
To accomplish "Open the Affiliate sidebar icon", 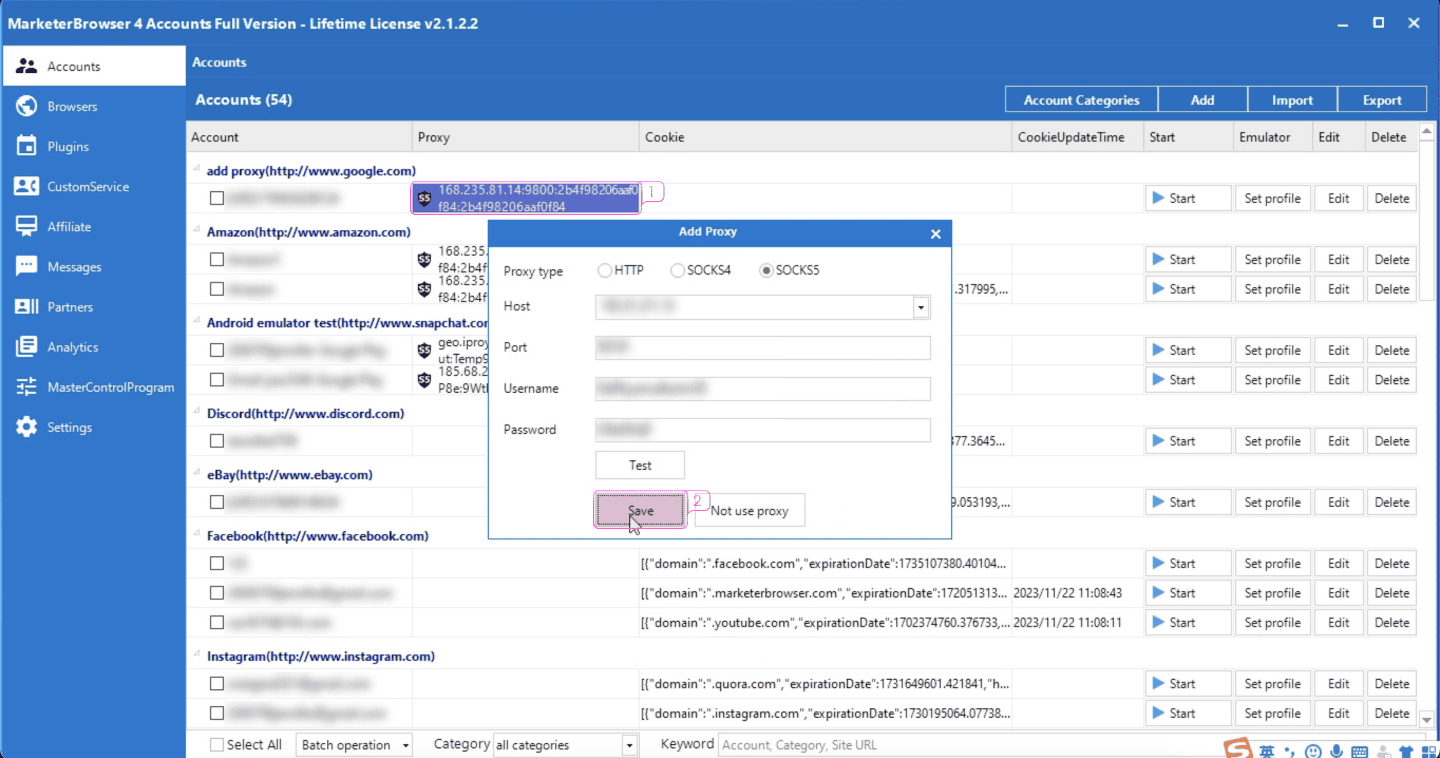I will [27, 226].
